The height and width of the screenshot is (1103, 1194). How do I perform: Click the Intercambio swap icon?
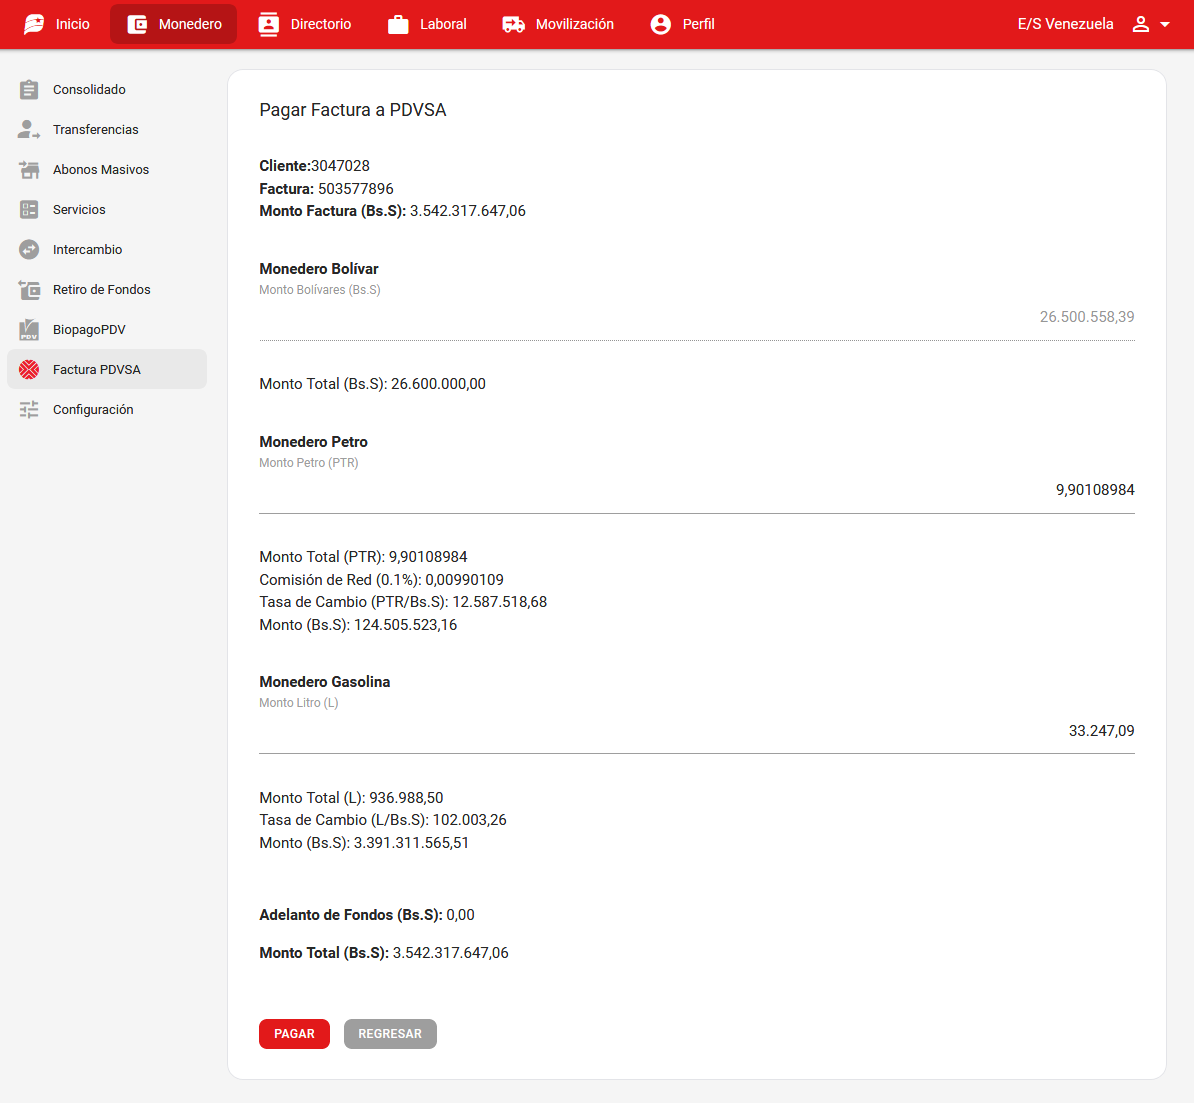pyautogui.click(x=29, y=250)
